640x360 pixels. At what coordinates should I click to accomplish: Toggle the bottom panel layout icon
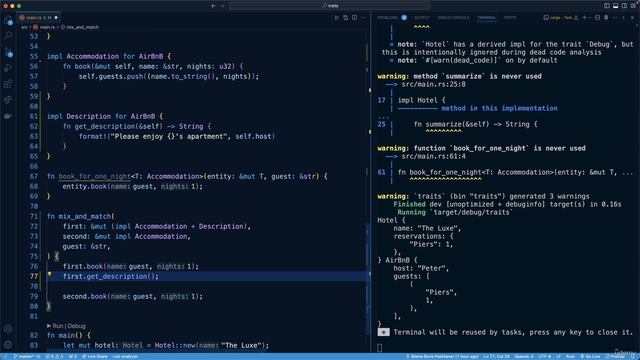point(616,6)
